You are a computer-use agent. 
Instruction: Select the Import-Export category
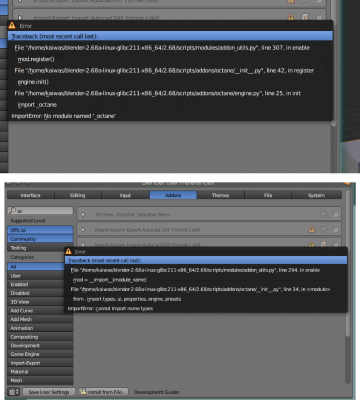tap(40, 363)
